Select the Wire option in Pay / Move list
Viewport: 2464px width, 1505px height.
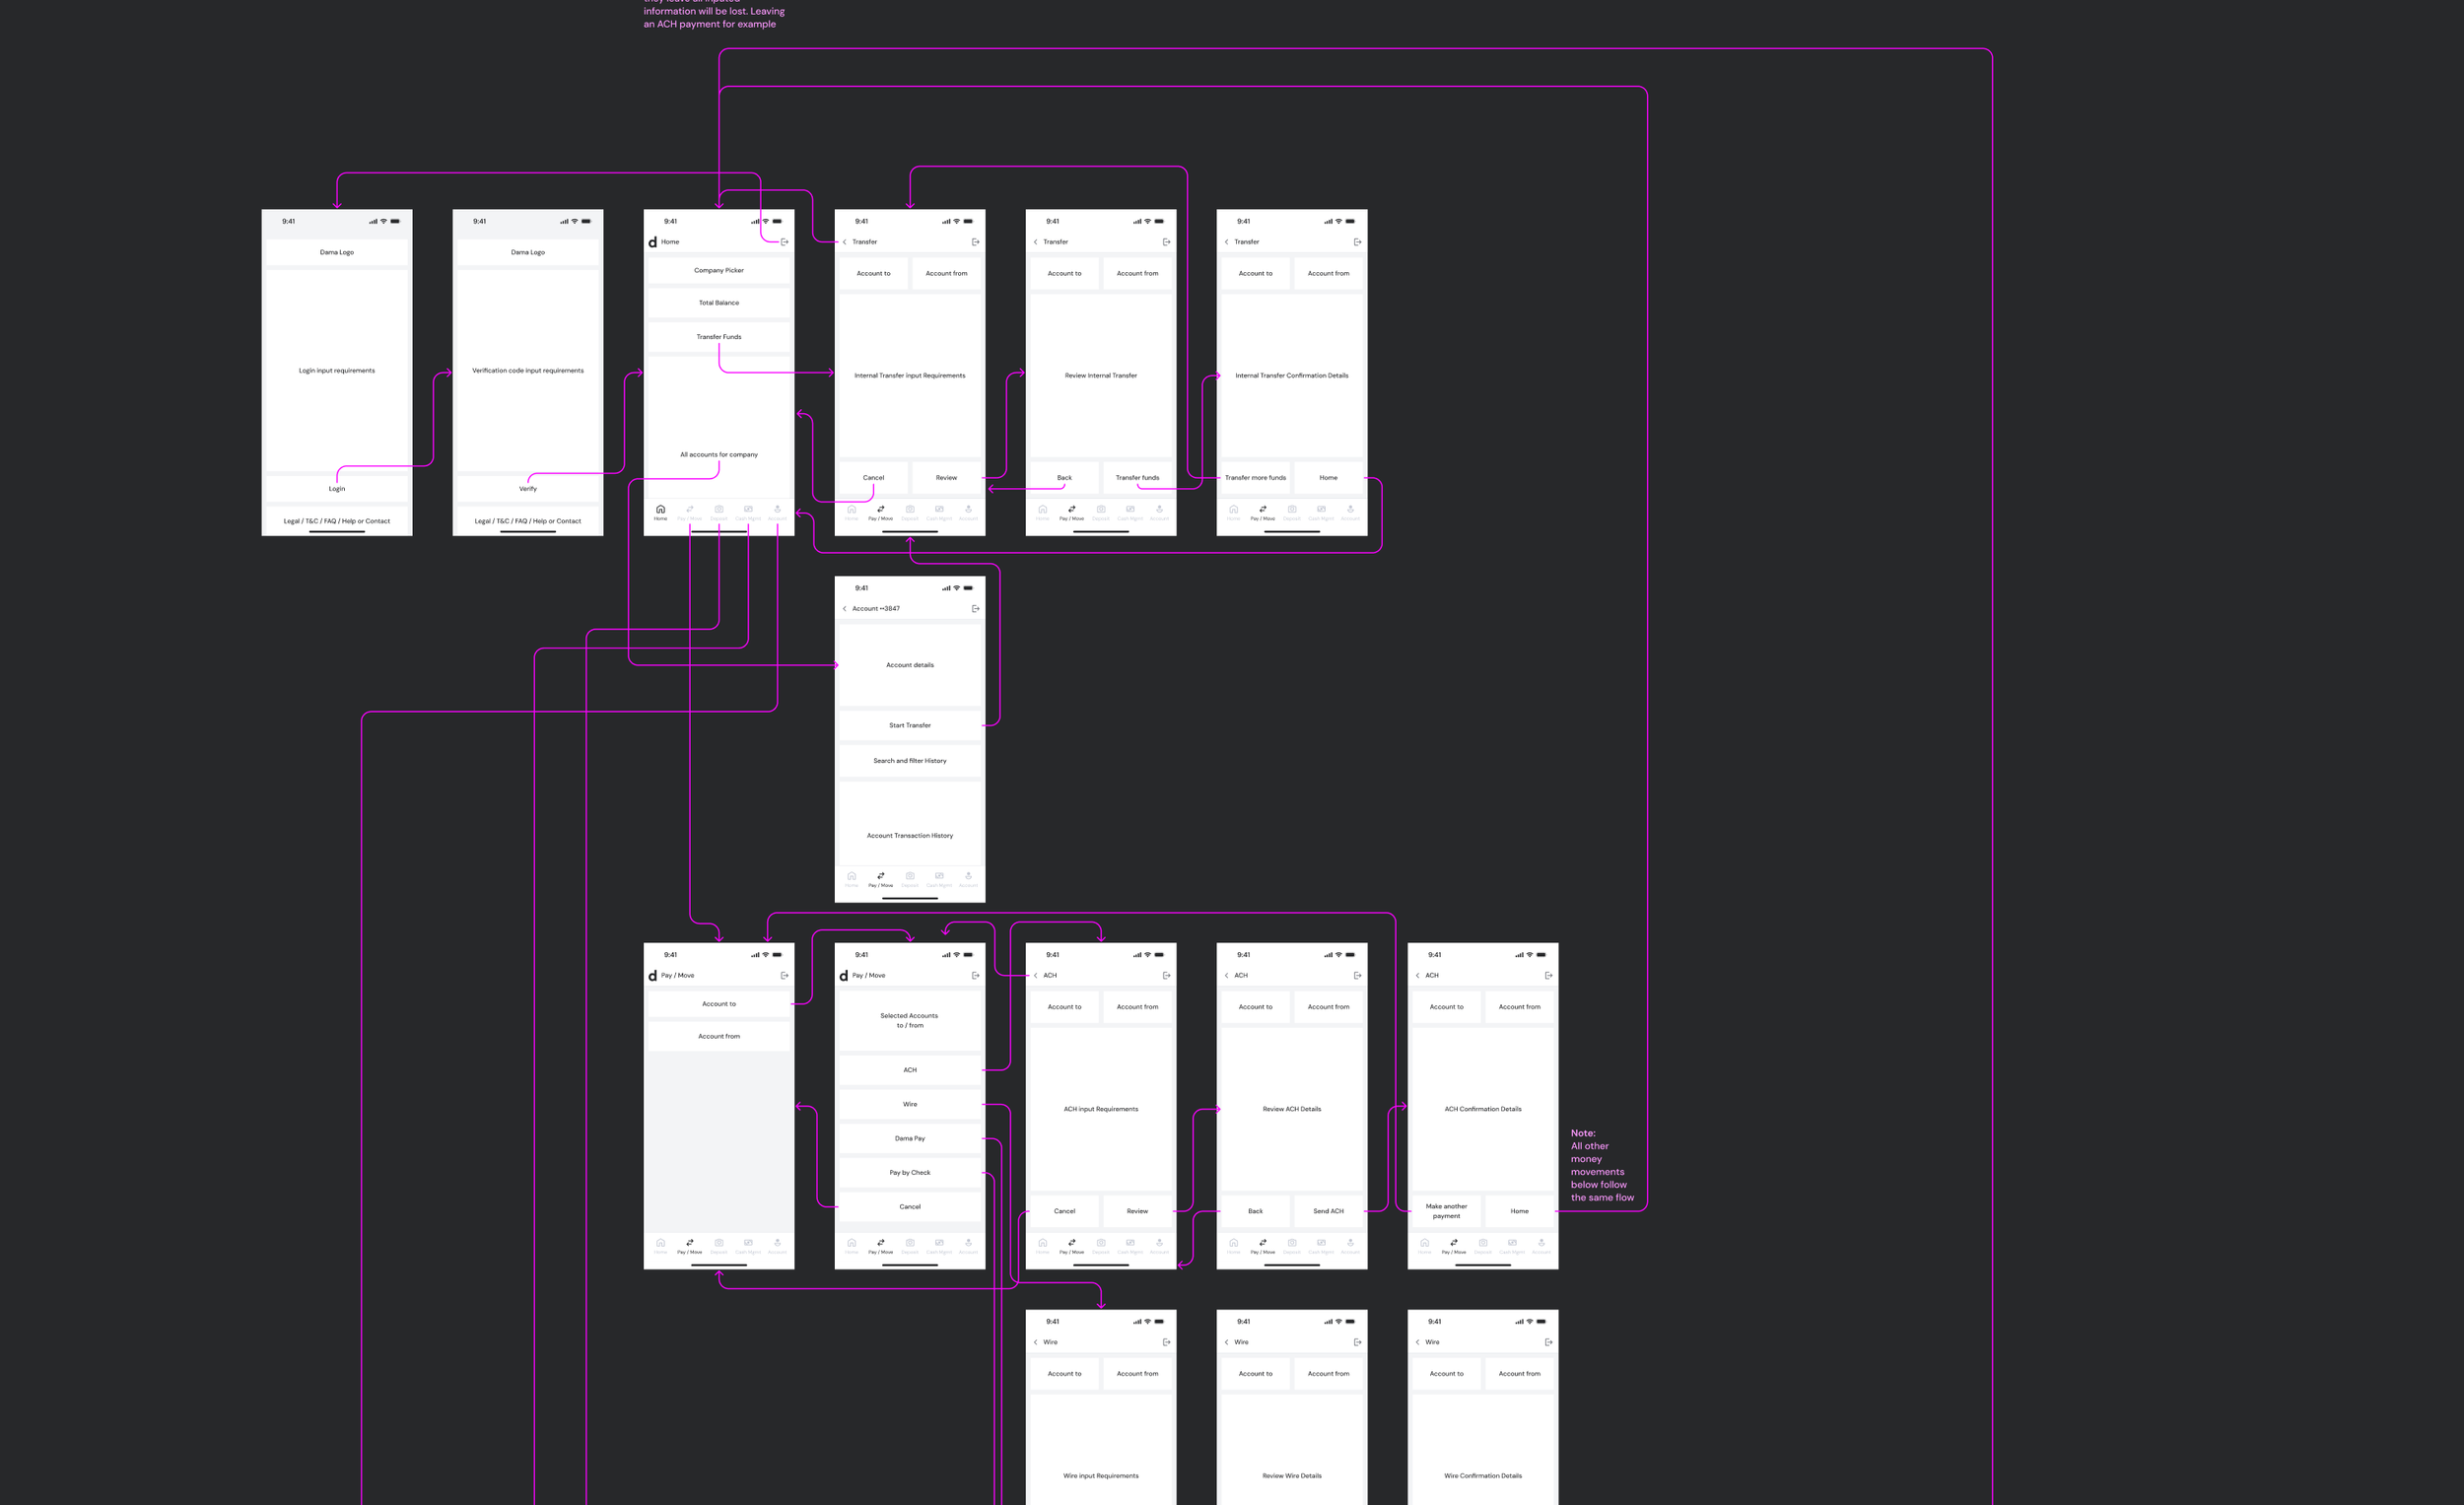click(x=910, y=1104)
